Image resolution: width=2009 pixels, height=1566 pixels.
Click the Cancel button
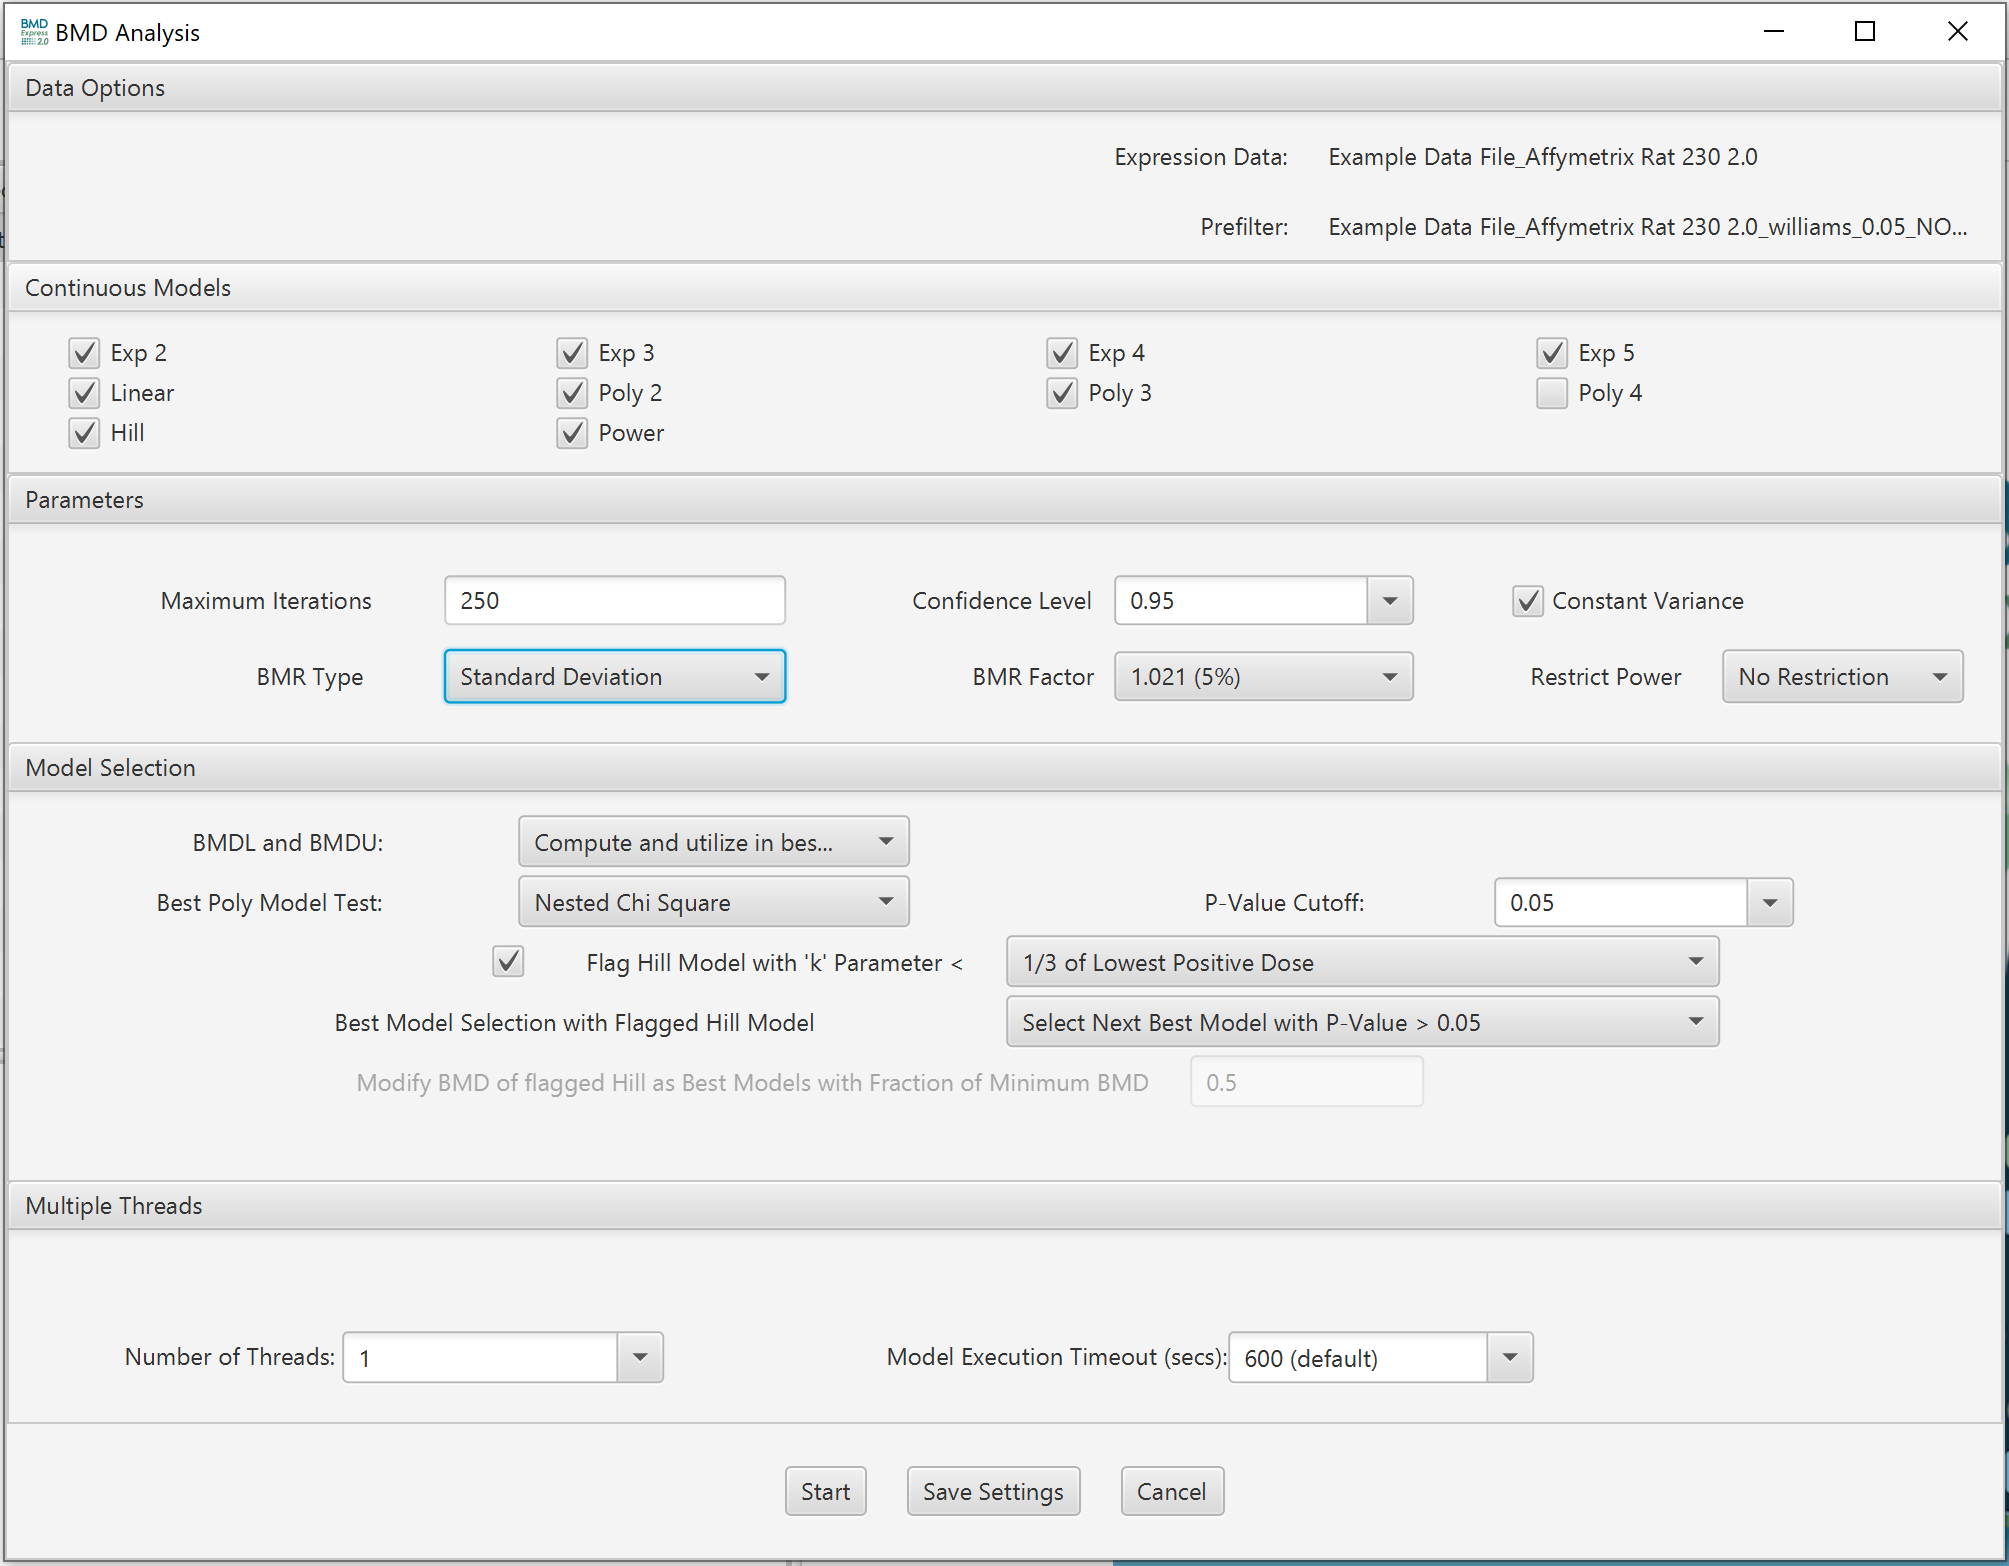coord(1171,1491)
